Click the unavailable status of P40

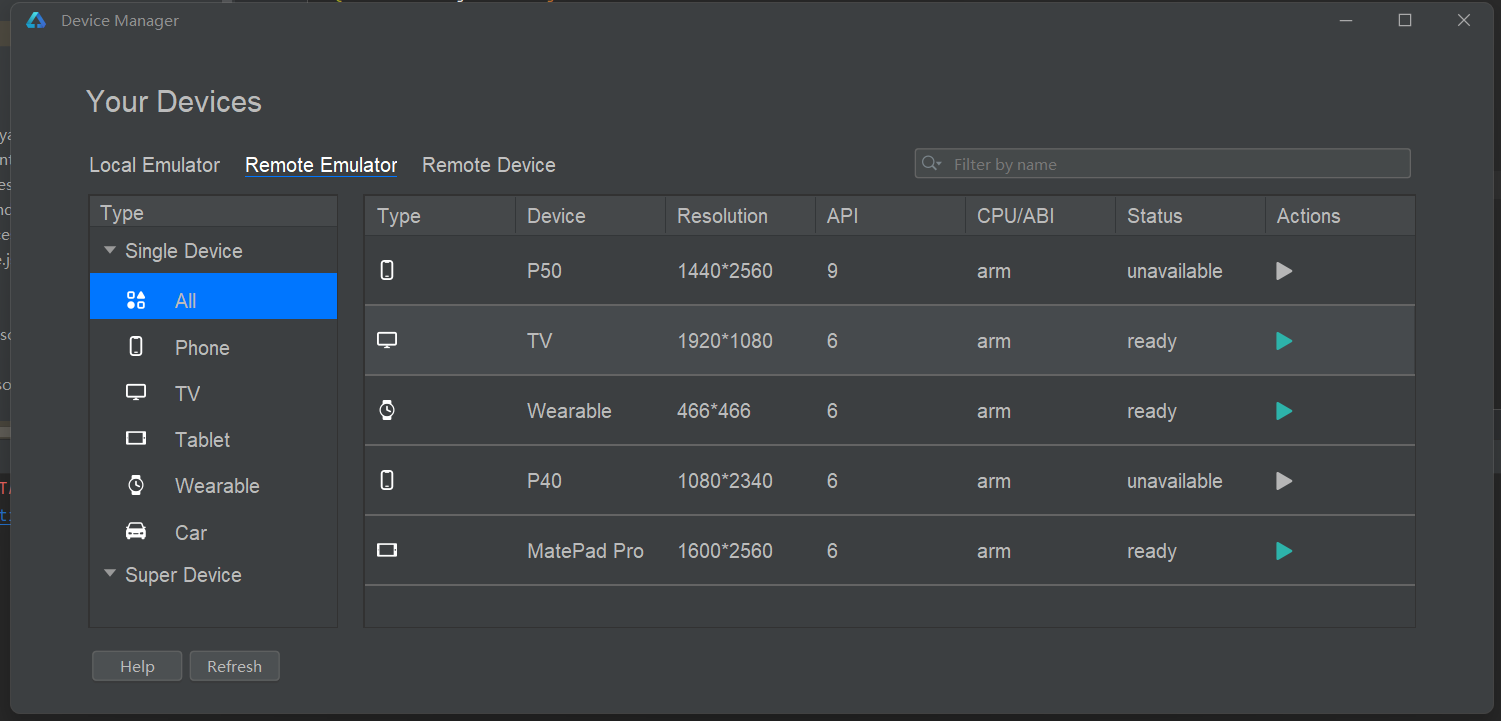click(1174, 481)
